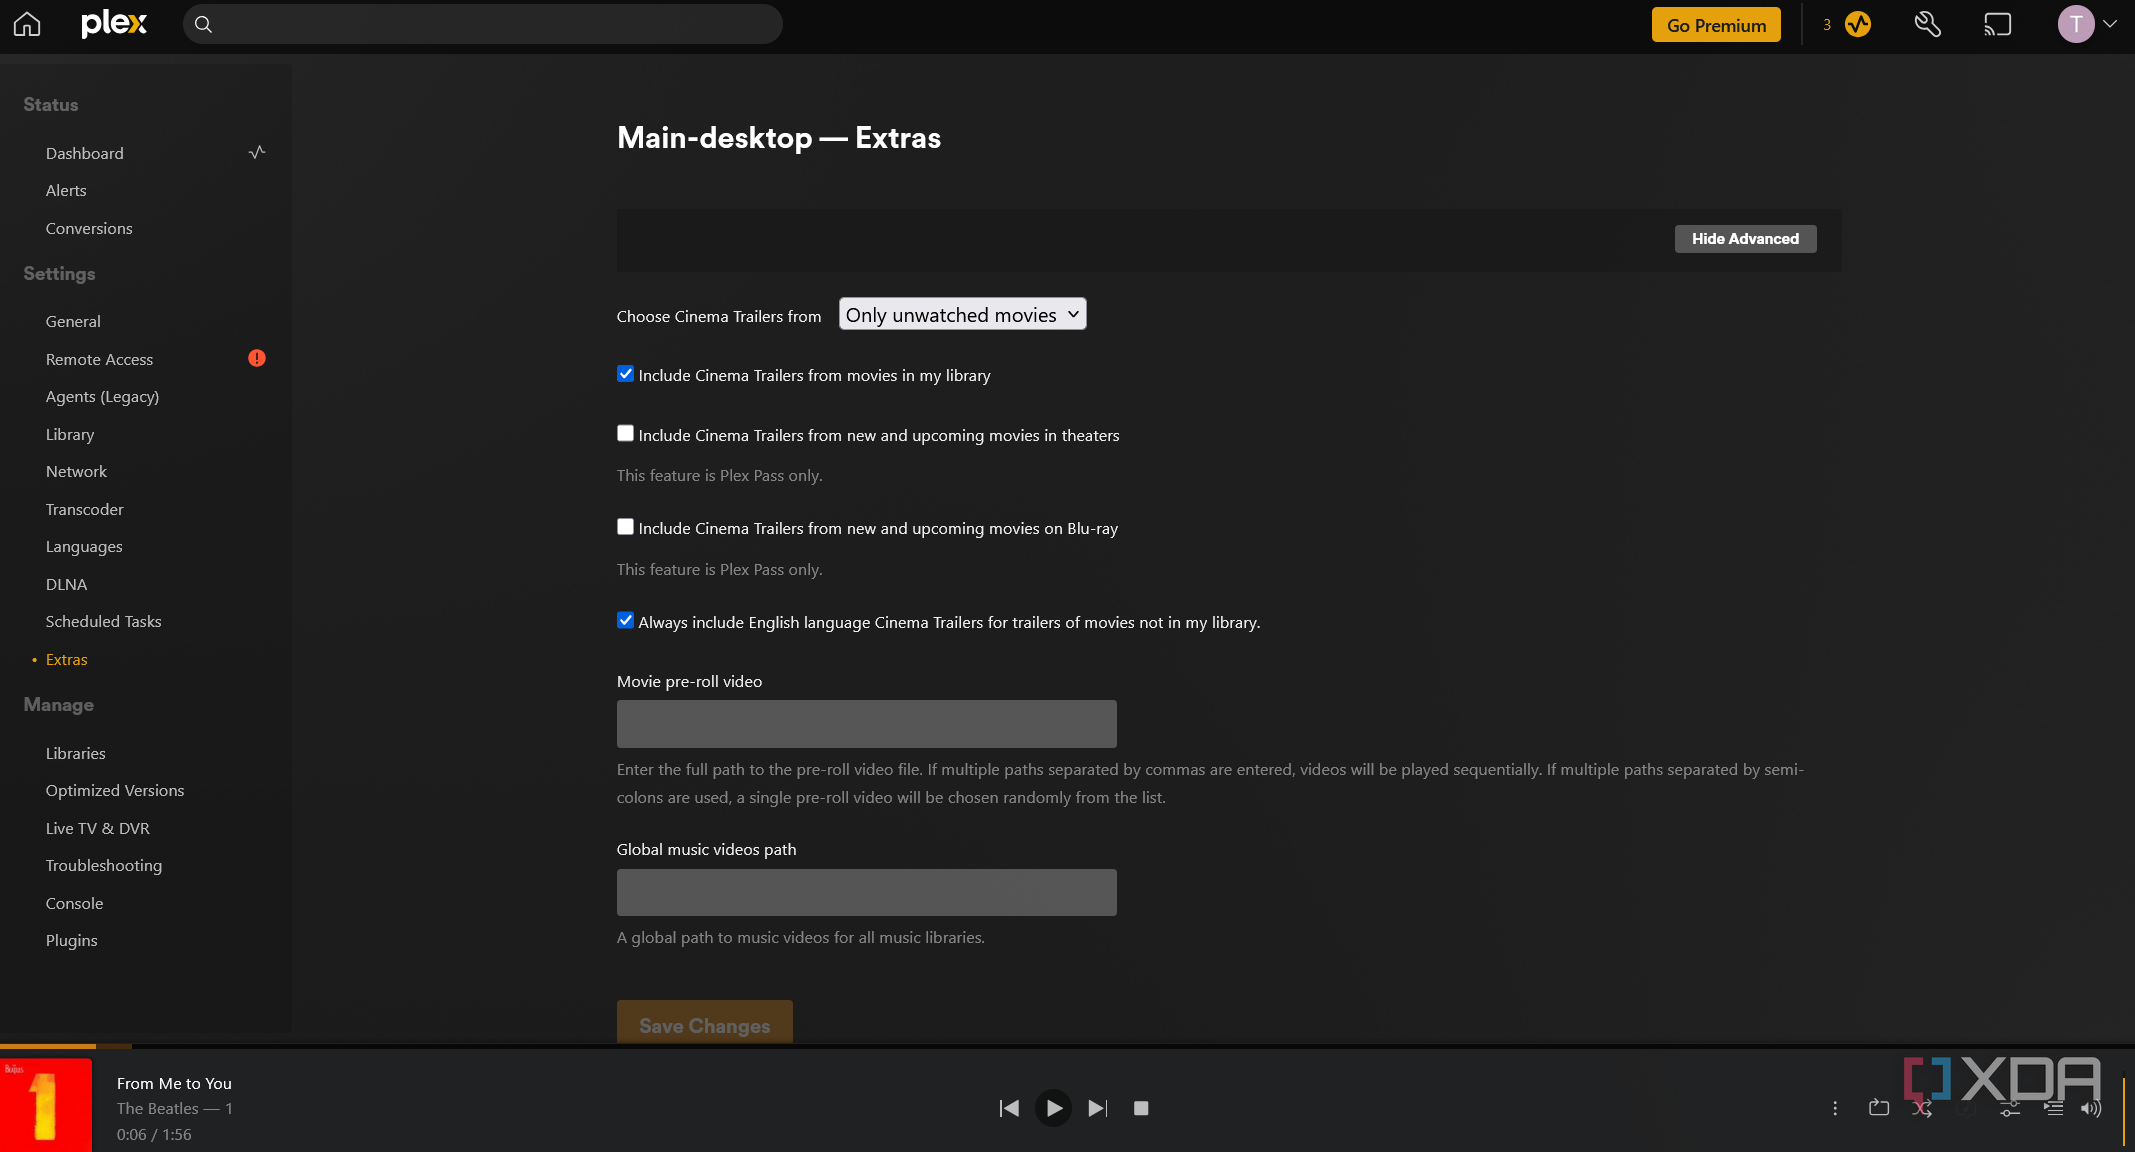
Task: Play the current track
Action: pos(1053,1108)
